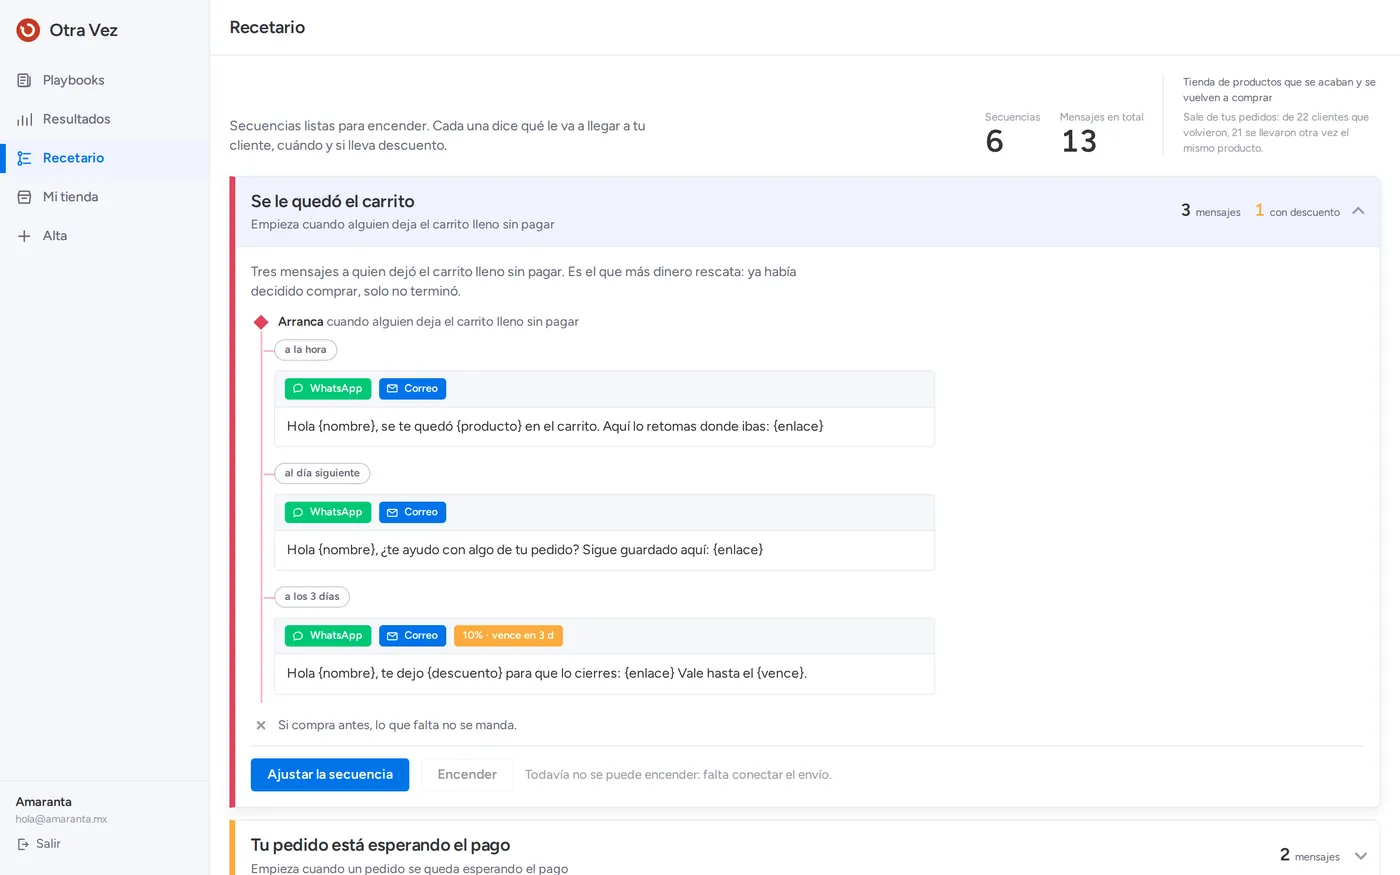Image resolution: width=1400 pixels, height=875 pixels.
Task: Click the 'a la hora' timing pill
Action: click(x=305, y=350)
